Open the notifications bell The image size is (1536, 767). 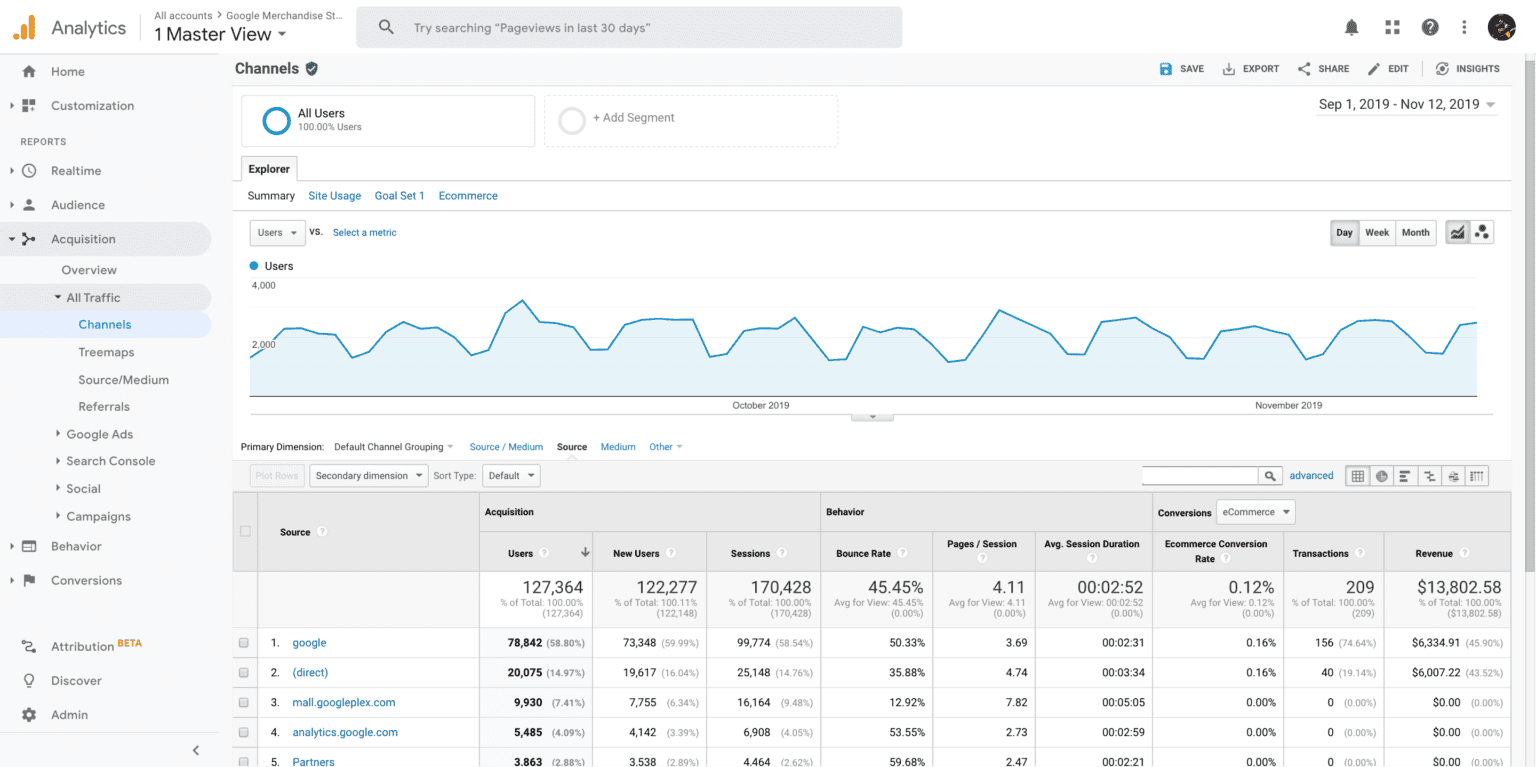(1352, 27)
